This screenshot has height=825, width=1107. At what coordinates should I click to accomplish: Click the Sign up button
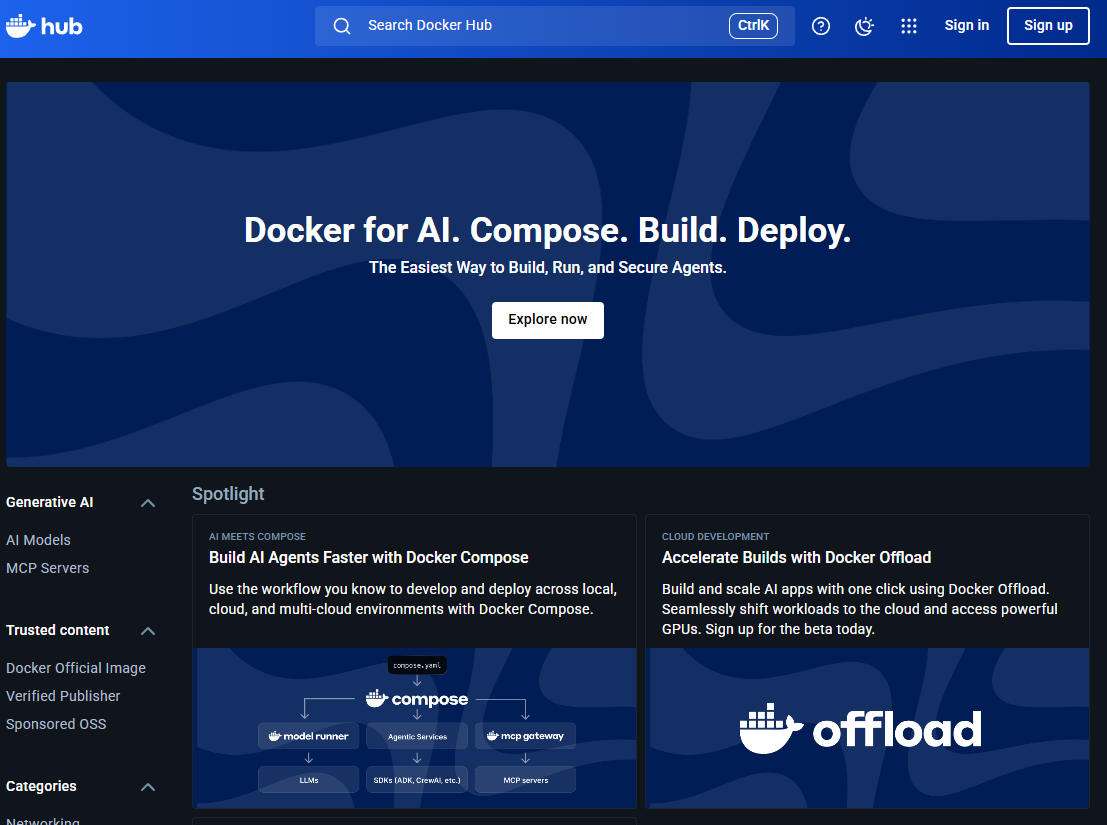click(x=1048, y=26)
